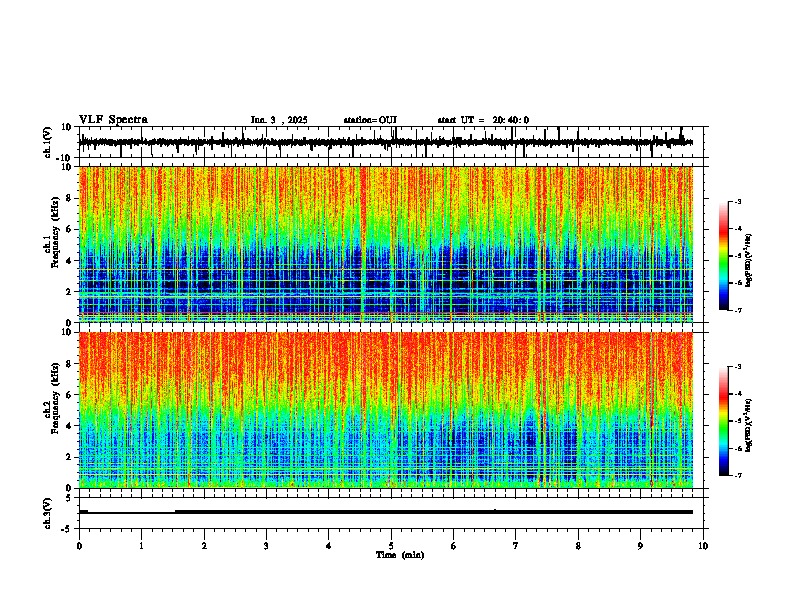Click time axis tick label 3
This screenshot has width=792, height=612.
pos(266,546)
